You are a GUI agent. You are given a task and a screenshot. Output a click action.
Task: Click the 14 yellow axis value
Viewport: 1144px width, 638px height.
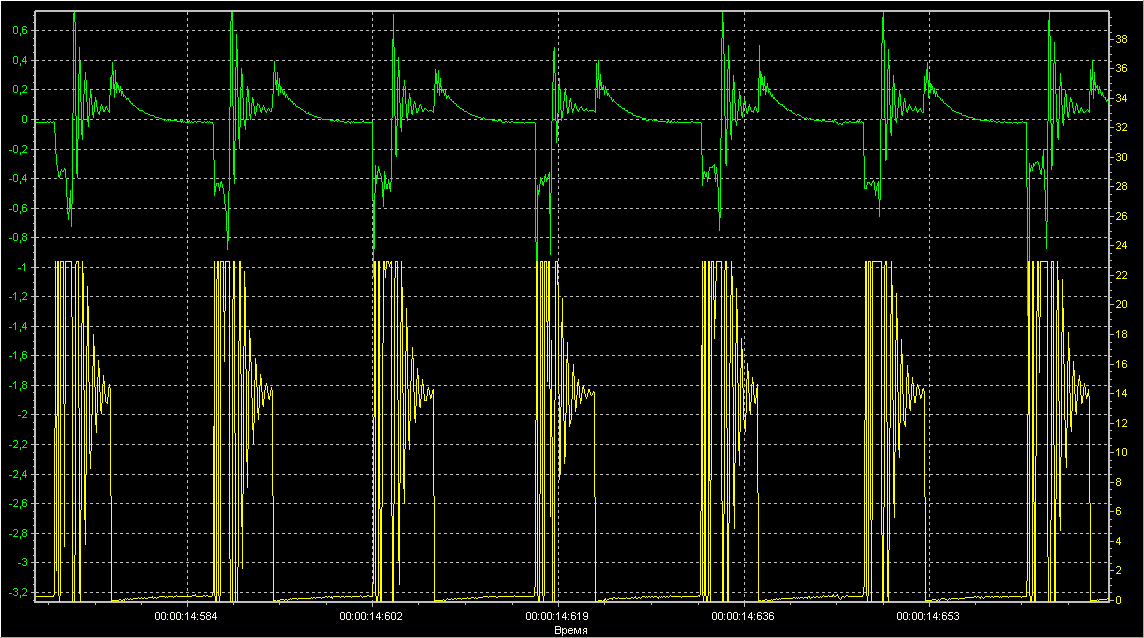(1121, 393)
